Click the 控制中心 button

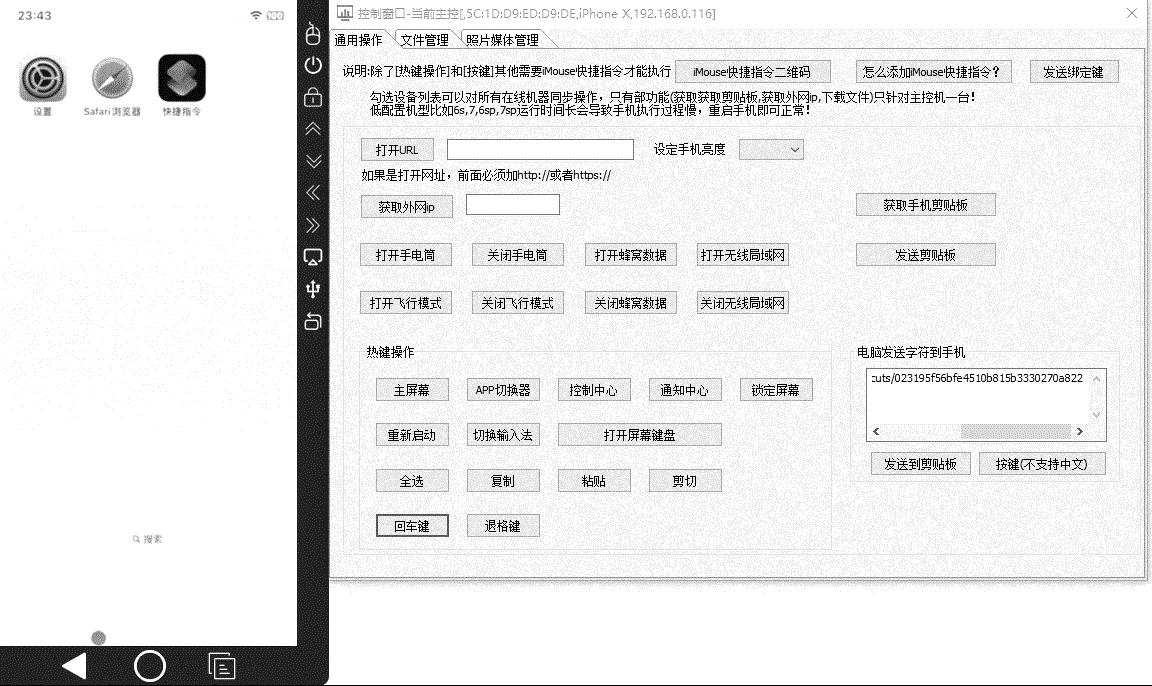[x=594, y=390]
